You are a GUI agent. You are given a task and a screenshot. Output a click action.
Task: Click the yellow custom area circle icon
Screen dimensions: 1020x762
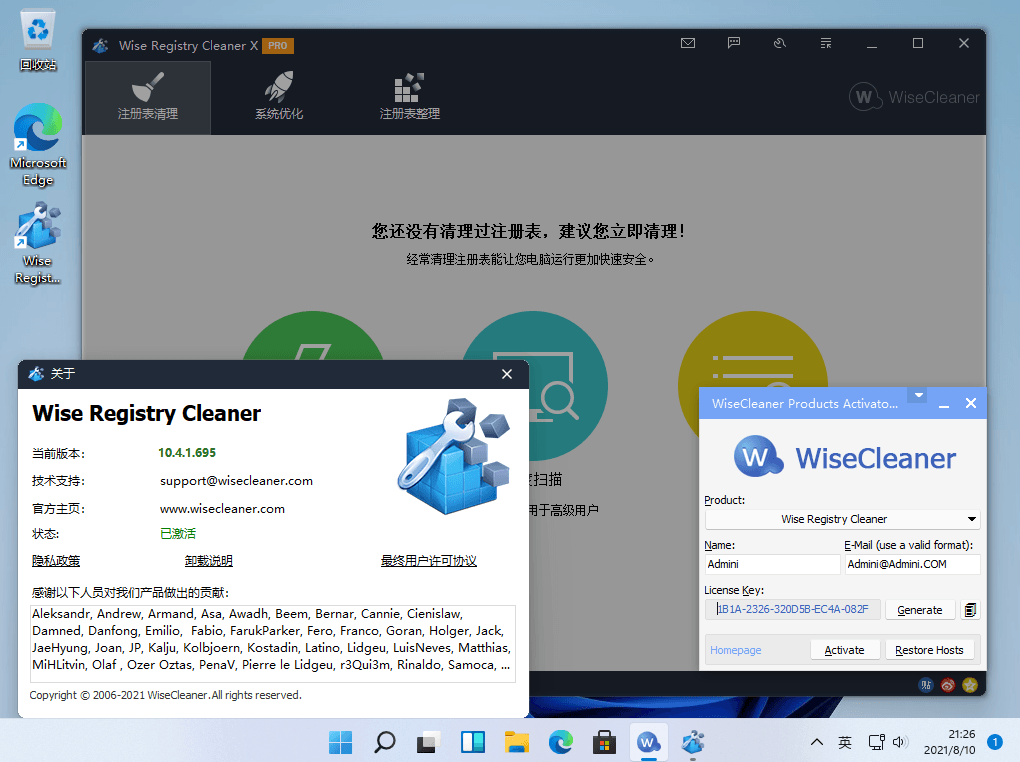click(x=753, y=350)
